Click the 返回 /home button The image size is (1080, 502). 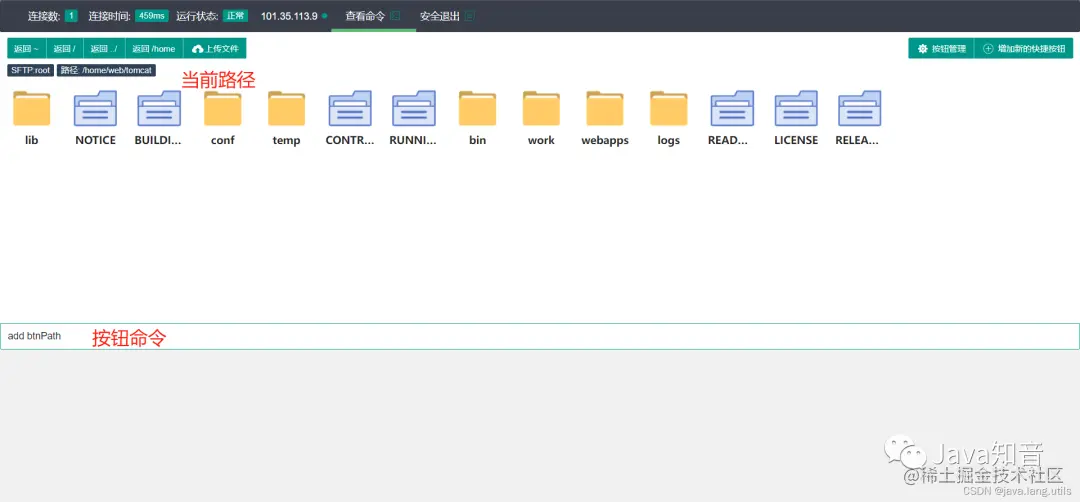(x=154, y=49)
